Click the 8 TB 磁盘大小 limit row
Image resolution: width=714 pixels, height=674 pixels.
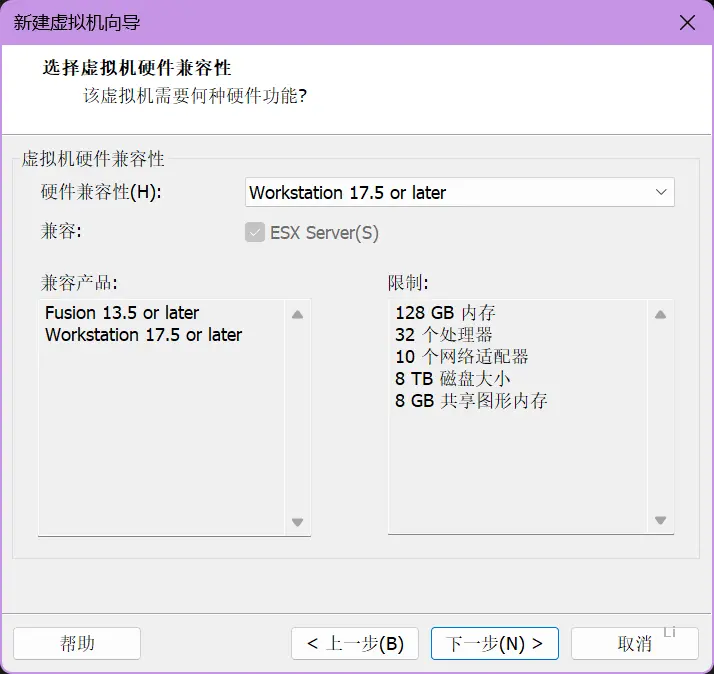[453, 378]
